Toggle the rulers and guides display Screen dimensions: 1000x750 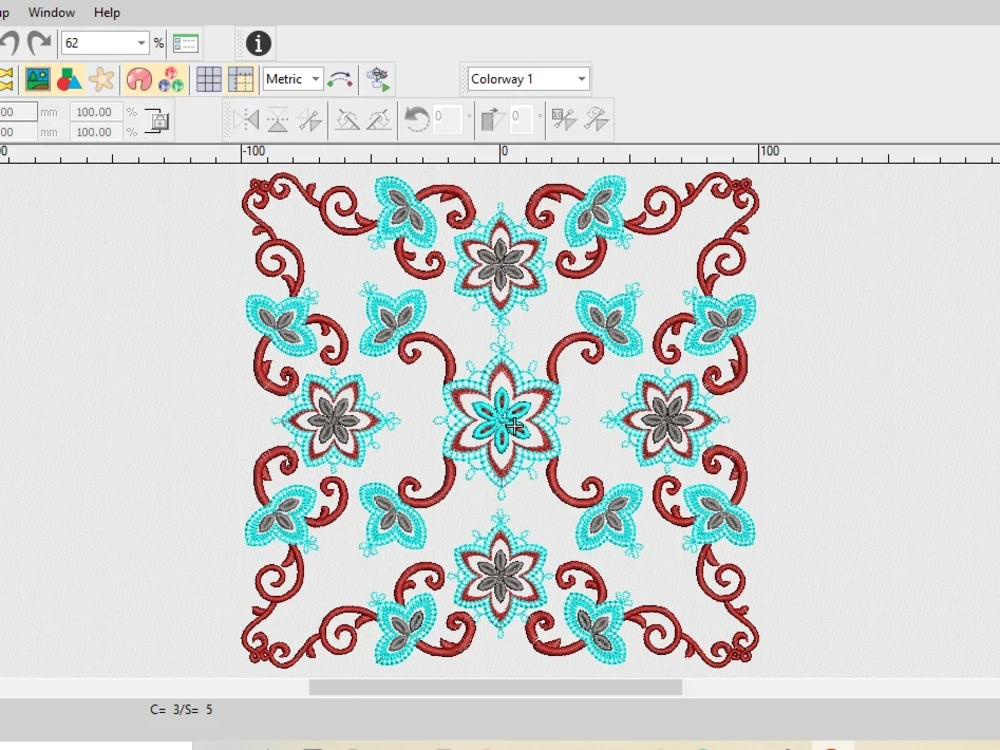click(x=241, y=79)
